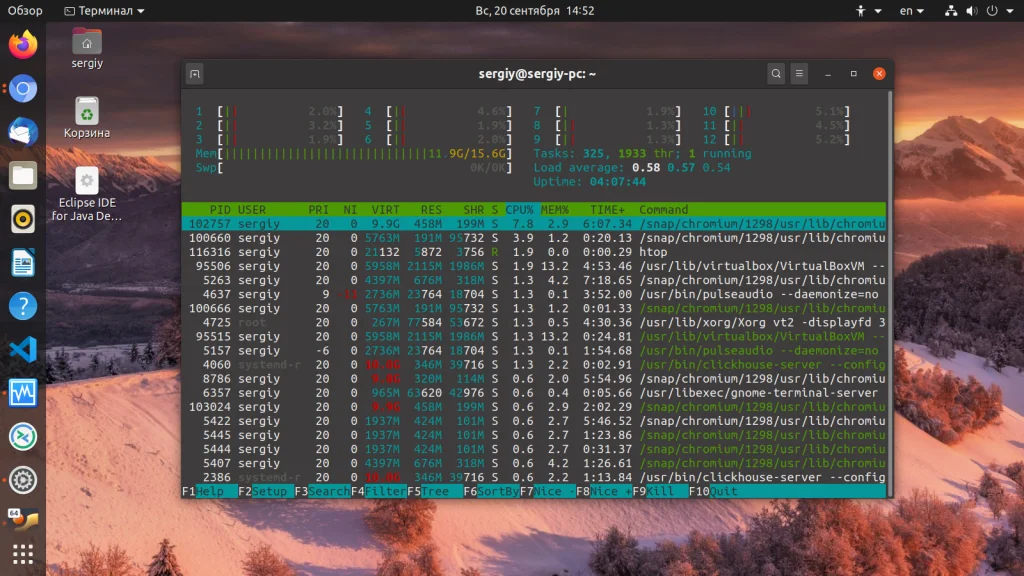This screenshot has height=576, width=1024.
Task: Open the en keyboard layout dropdown
Action: point(911,11)
